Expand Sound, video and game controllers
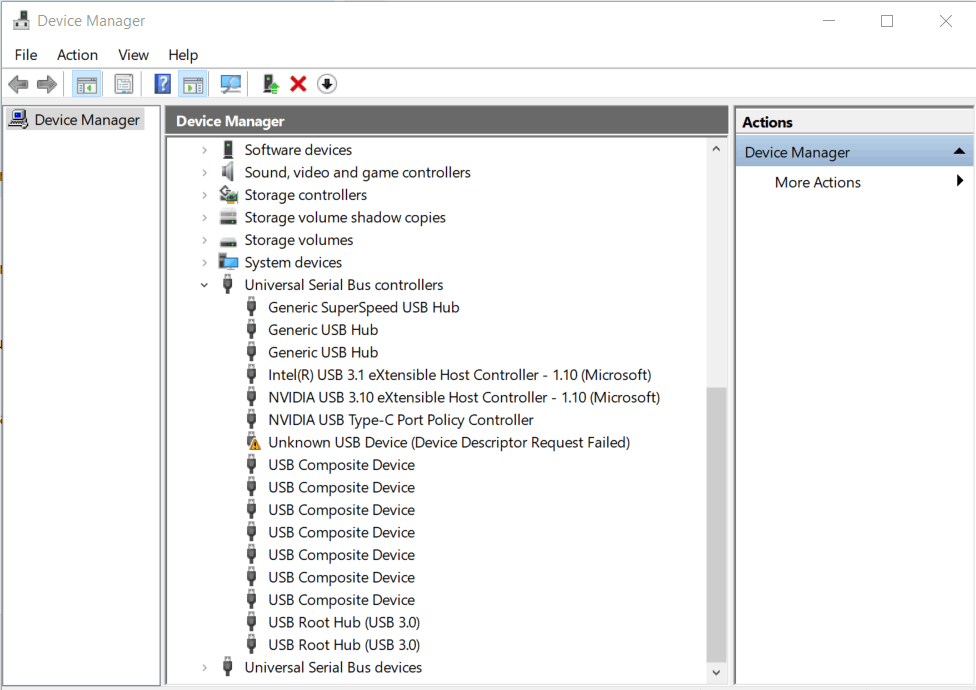 pos(204,172)
